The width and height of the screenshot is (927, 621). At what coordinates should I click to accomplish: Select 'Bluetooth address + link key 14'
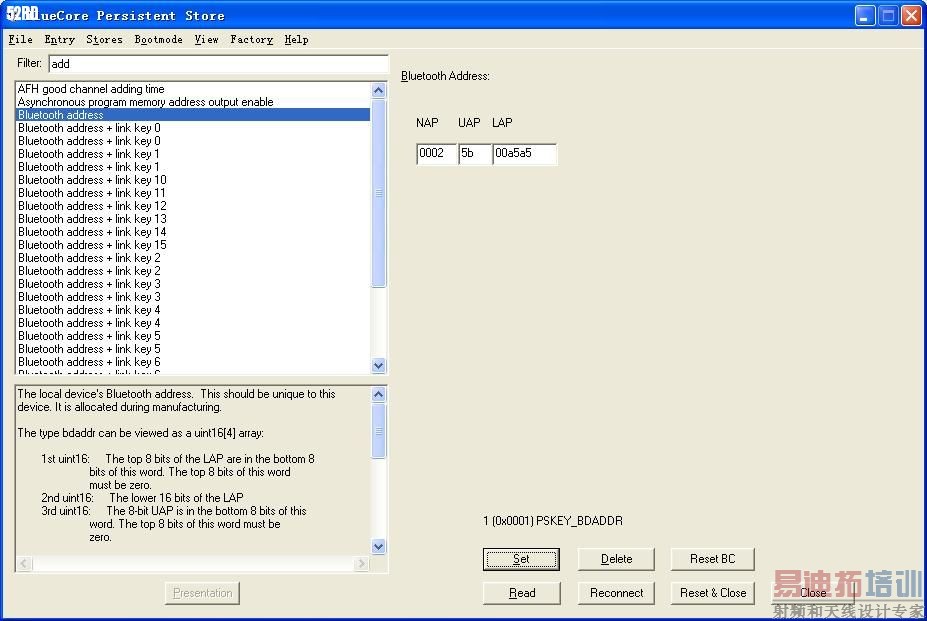tap(193, 232)
